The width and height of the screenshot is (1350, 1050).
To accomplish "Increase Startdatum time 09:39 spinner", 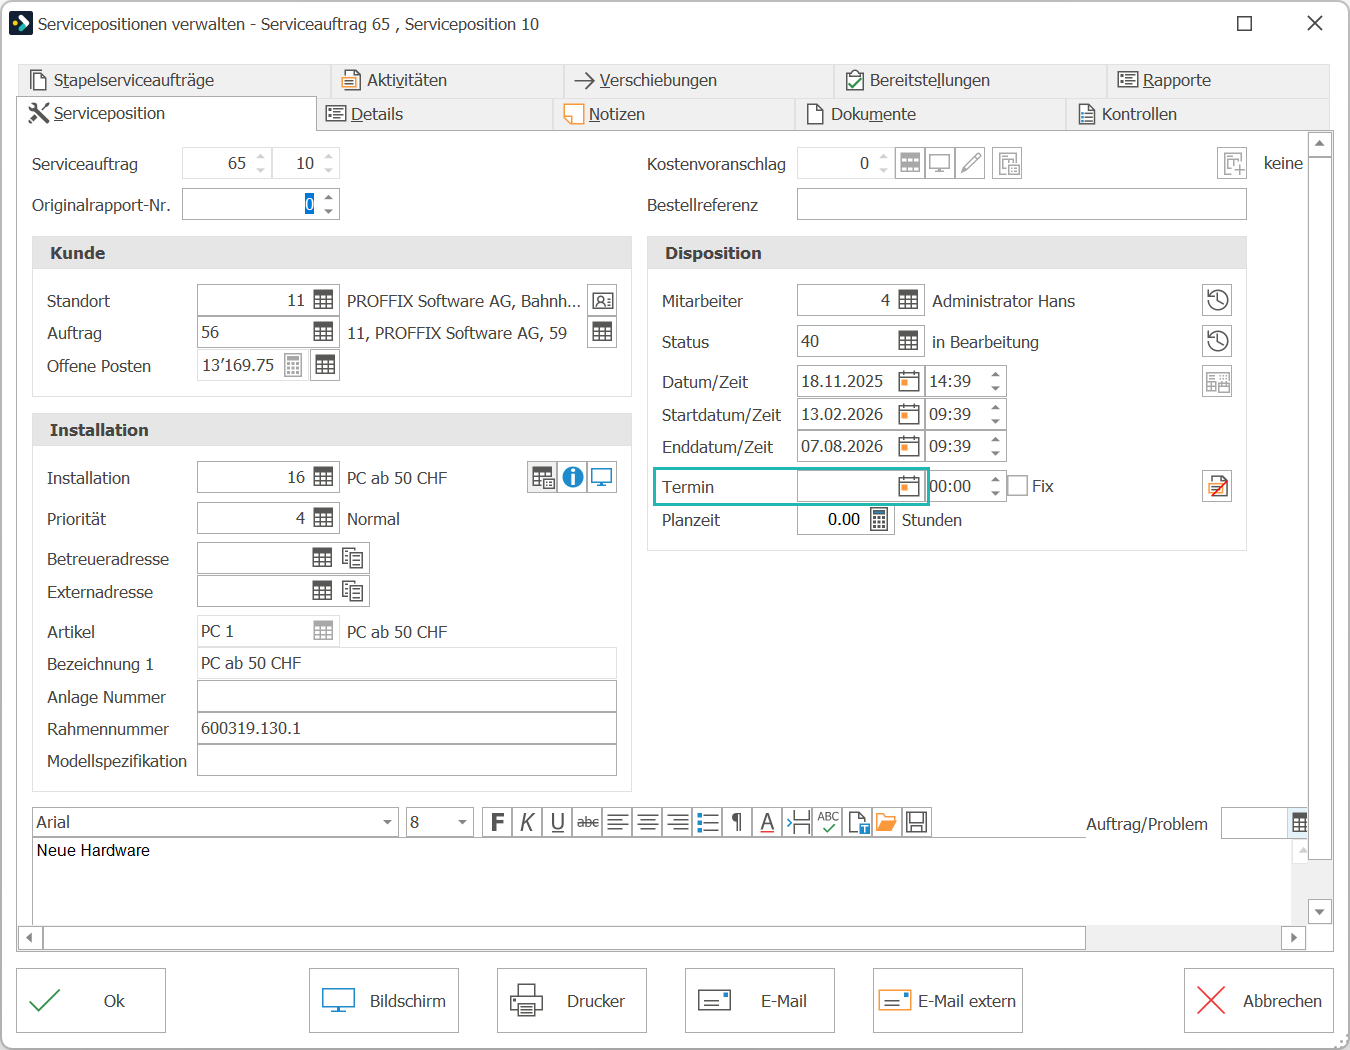I will coord(995,408).
